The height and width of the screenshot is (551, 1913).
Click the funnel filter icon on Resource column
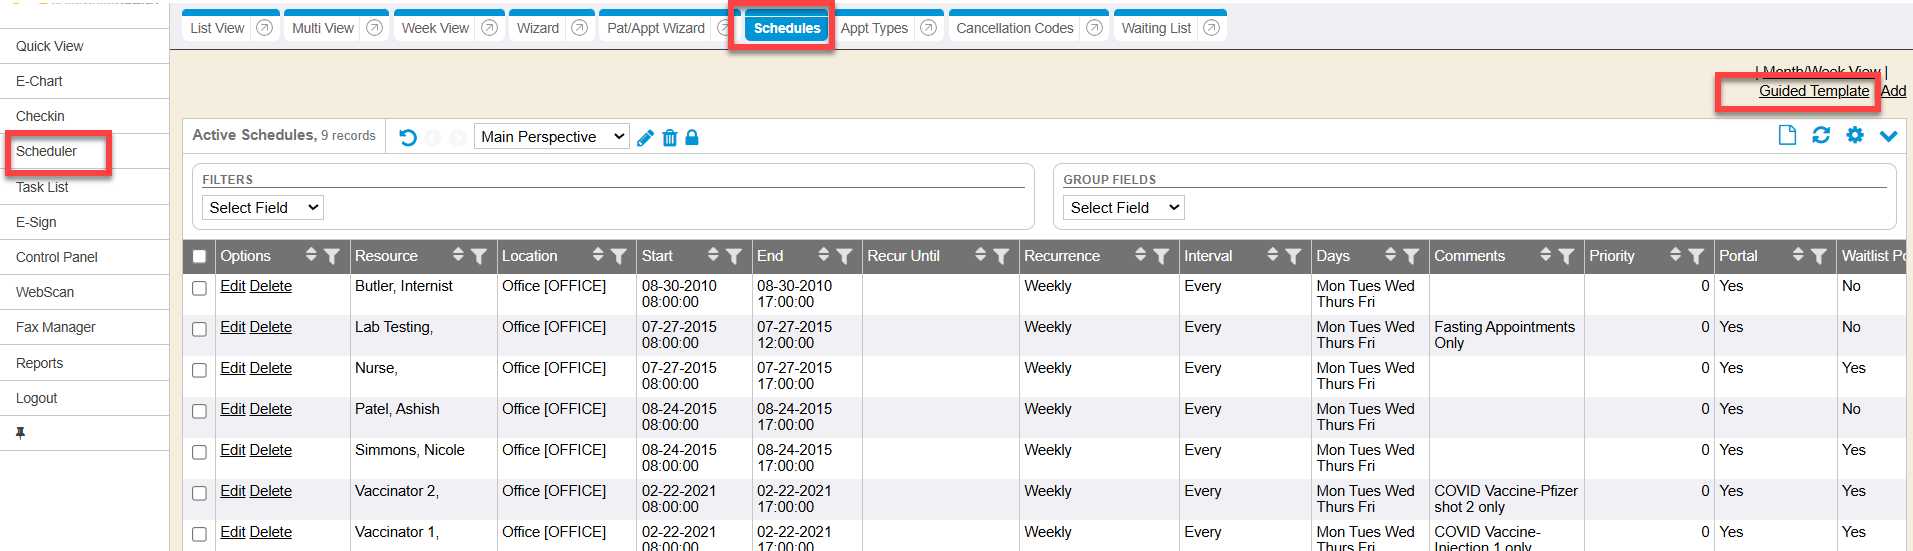479,256
